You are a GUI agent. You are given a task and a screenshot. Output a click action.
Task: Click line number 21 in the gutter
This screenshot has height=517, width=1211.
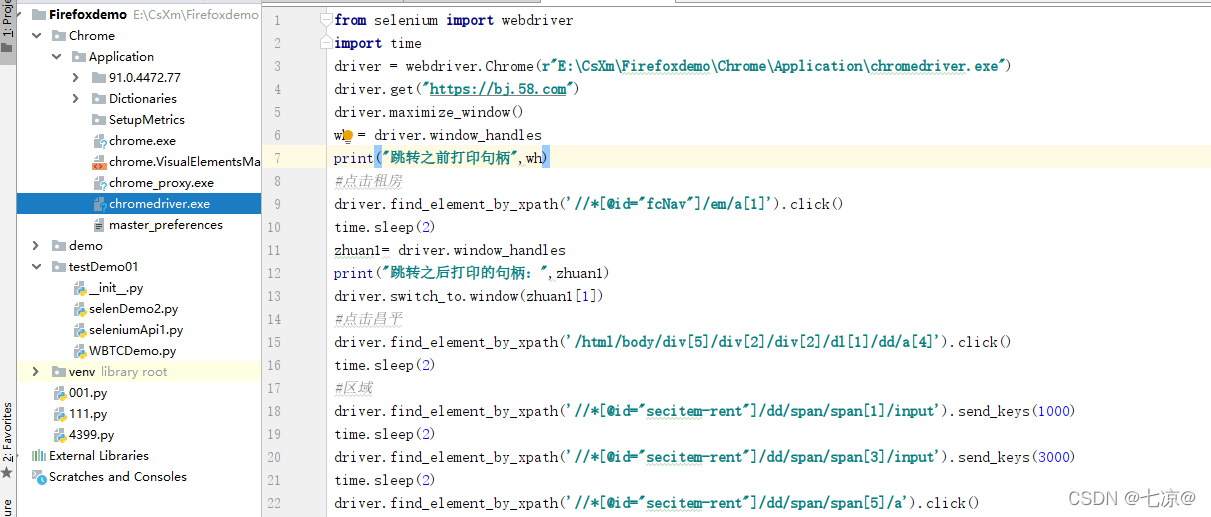[275, 480]
